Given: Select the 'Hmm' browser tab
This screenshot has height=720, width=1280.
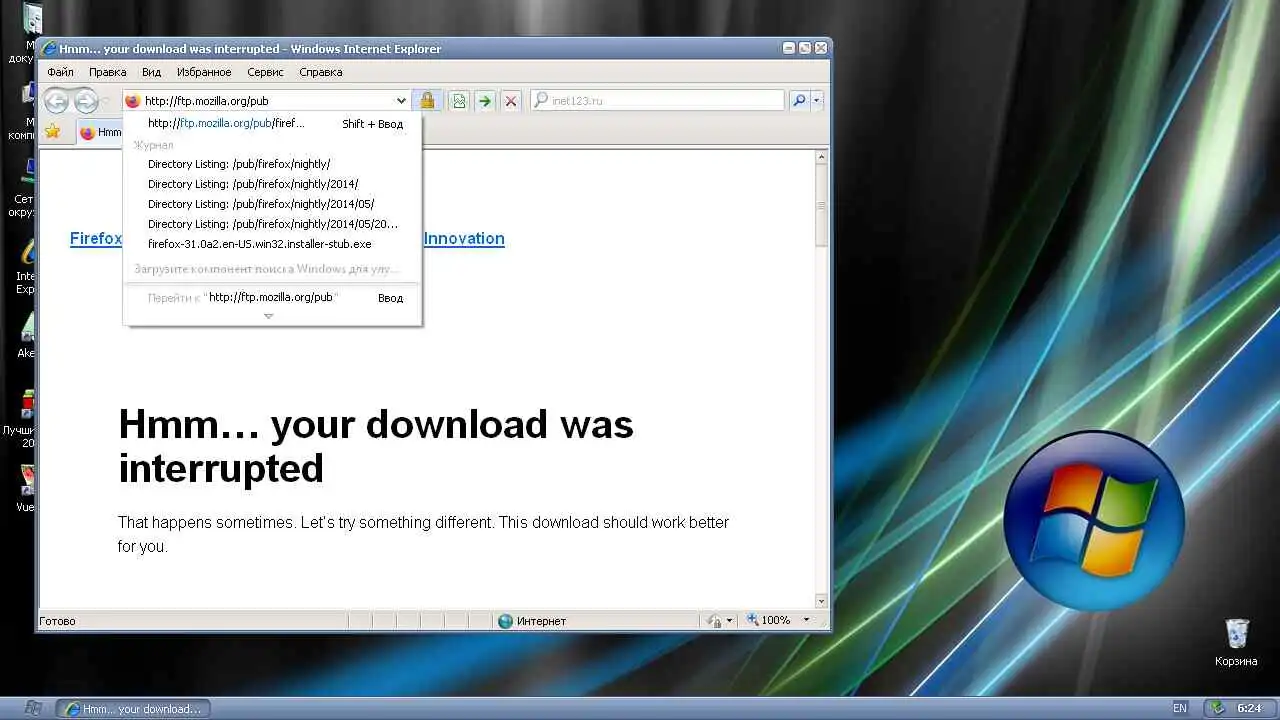Looking at the screenshot, I should 101,132.
